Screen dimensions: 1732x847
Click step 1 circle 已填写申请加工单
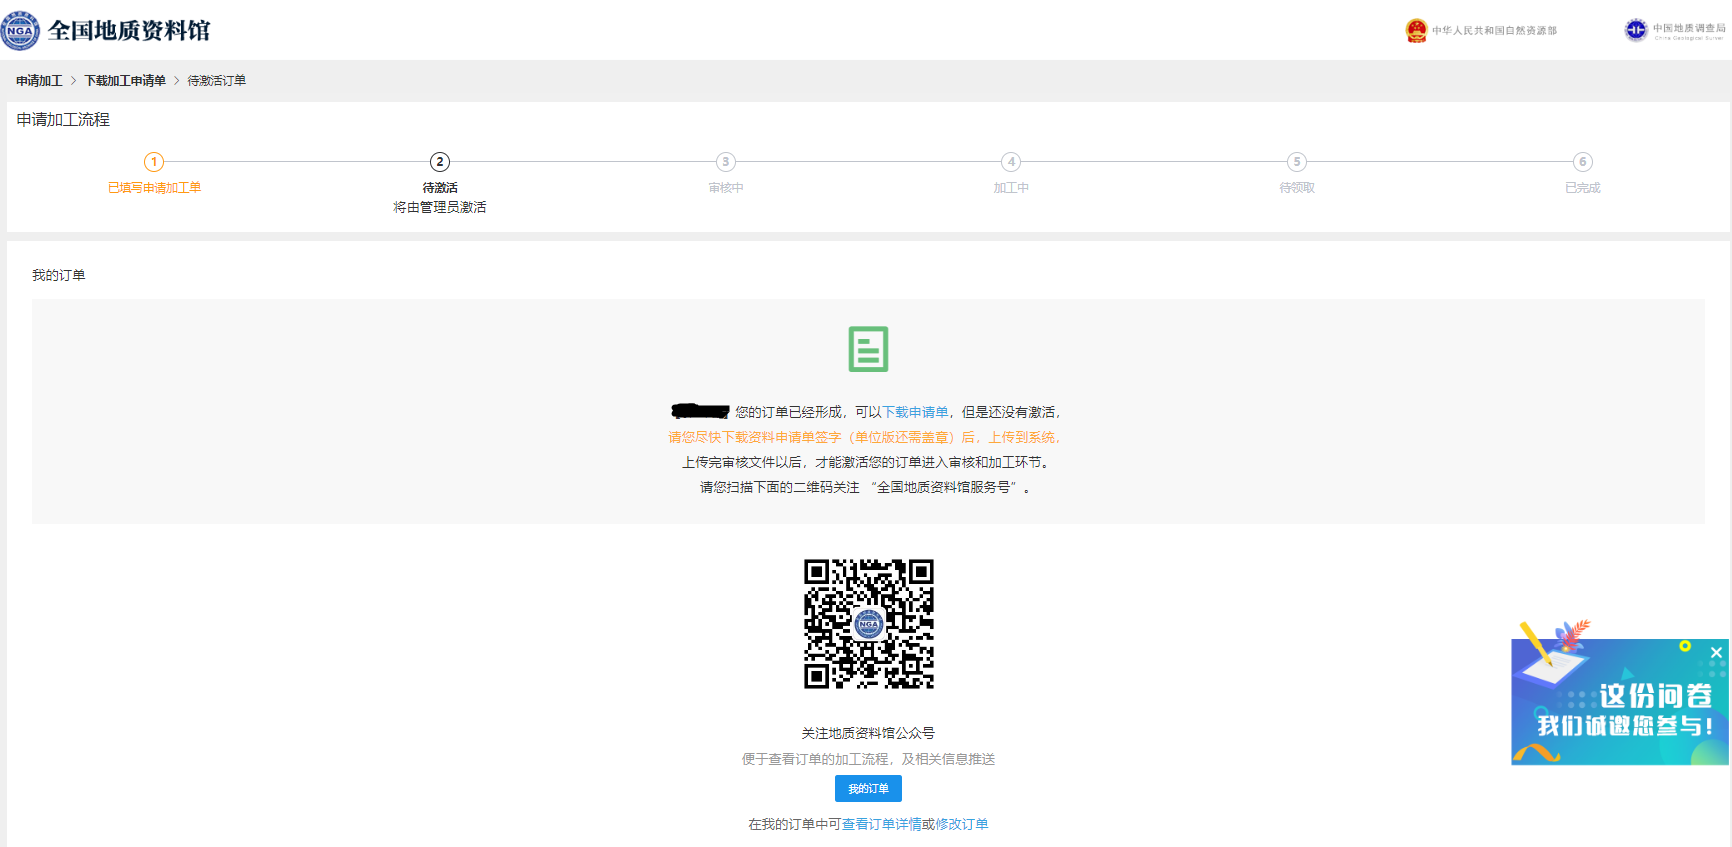click(154, 162)
